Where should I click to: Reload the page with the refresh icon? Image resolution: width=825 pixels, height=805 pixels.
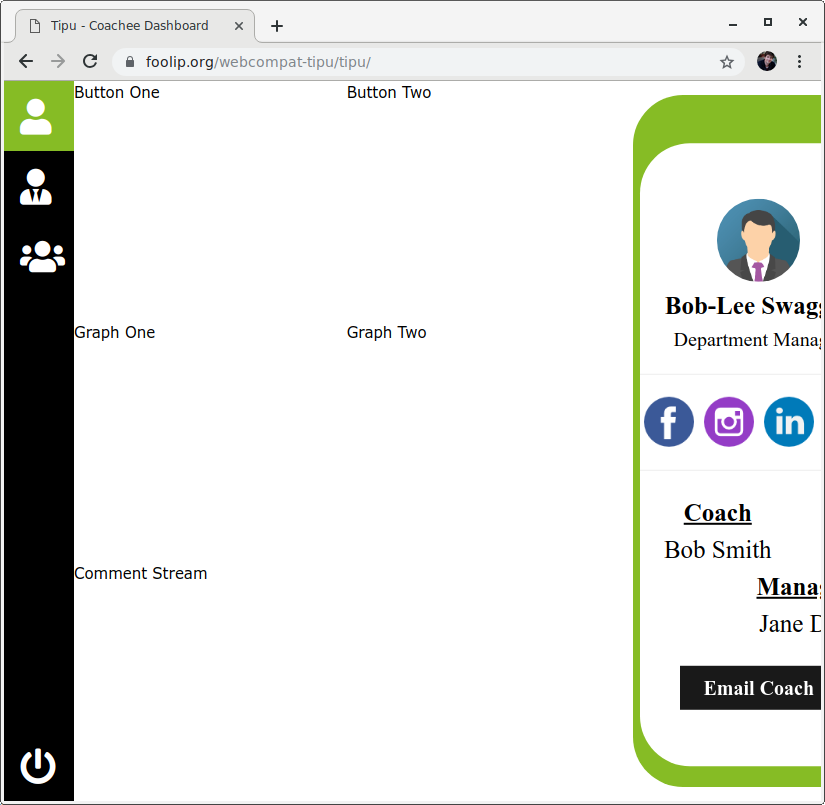(90, 61)
